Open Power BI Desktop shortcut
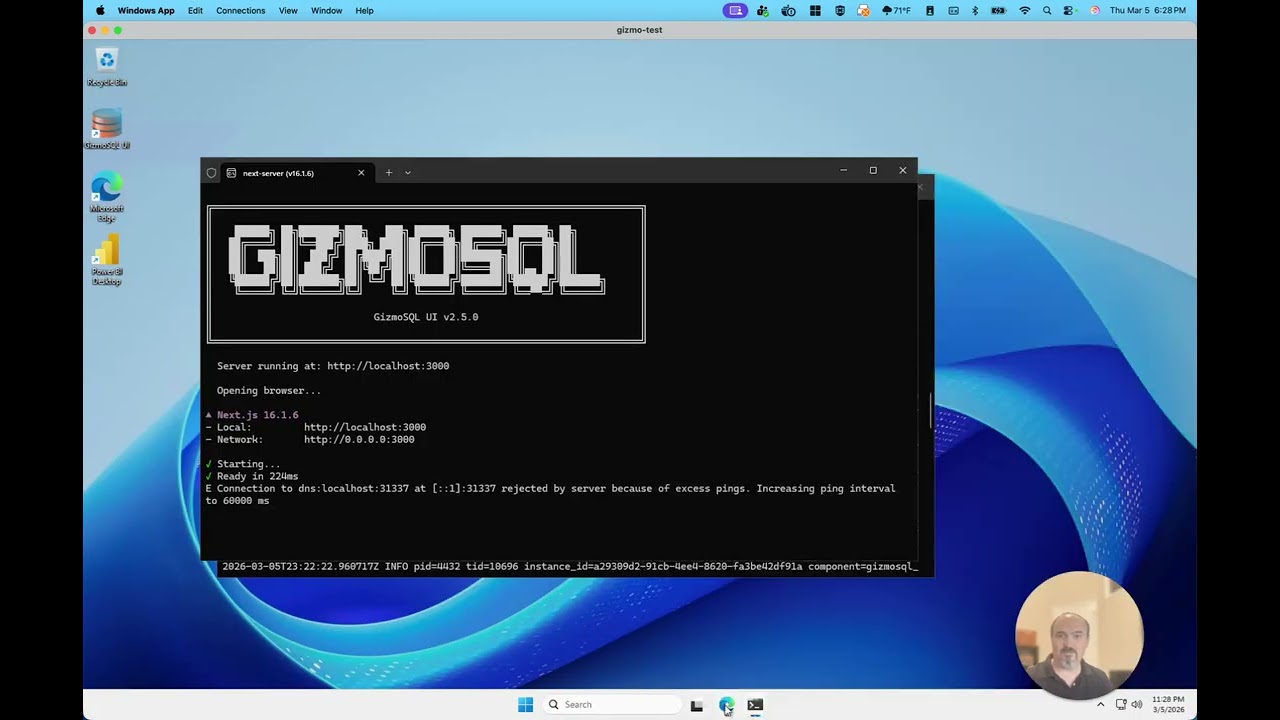This screenshot has height=720, width=1280. pyautogui.click(x=107, y=261)
